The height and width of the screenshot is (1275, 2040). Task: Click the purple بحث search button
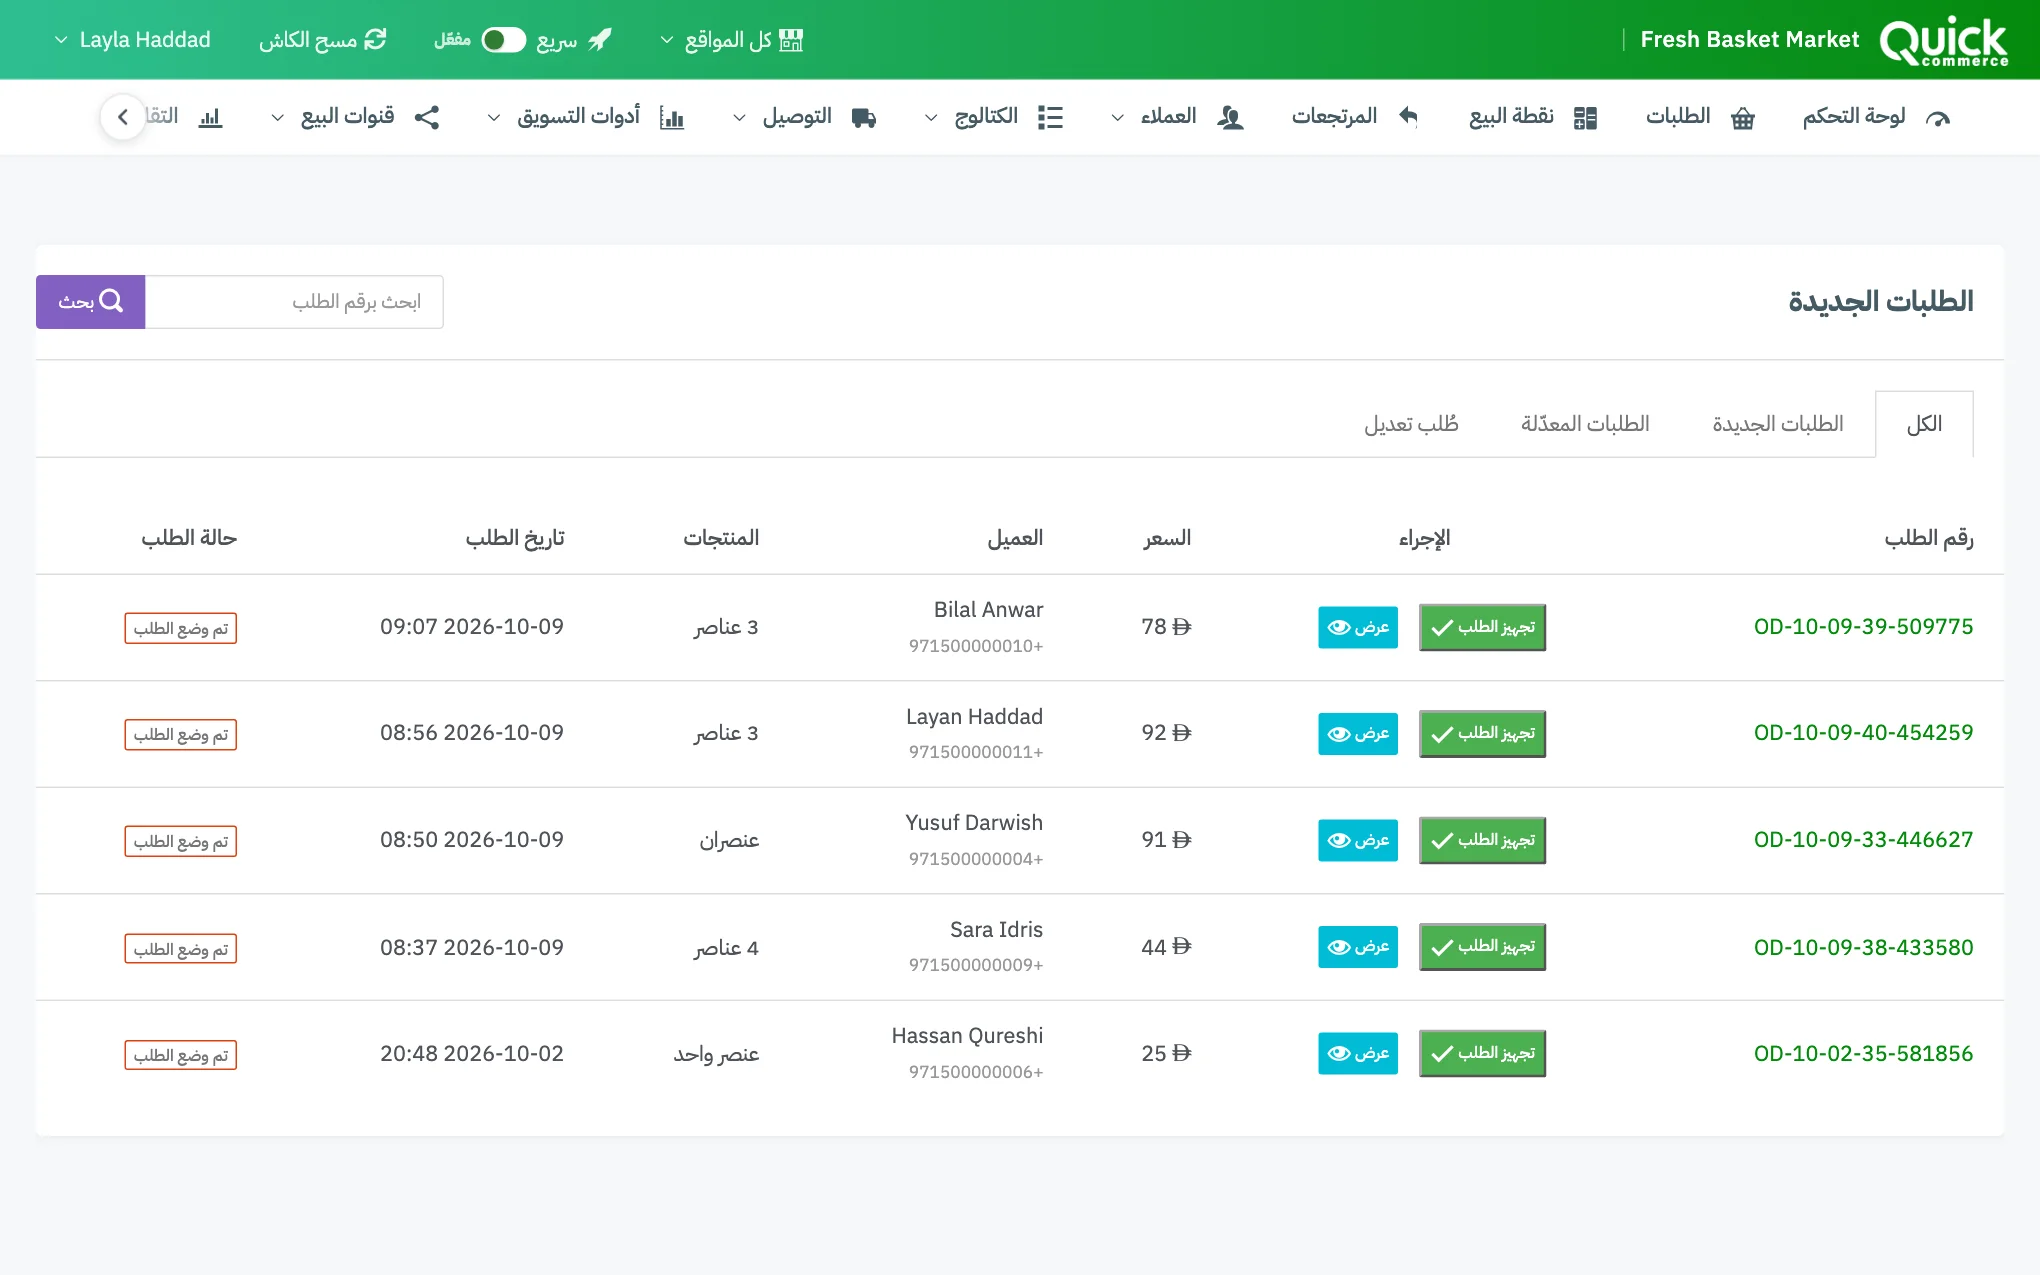[91, 301]
